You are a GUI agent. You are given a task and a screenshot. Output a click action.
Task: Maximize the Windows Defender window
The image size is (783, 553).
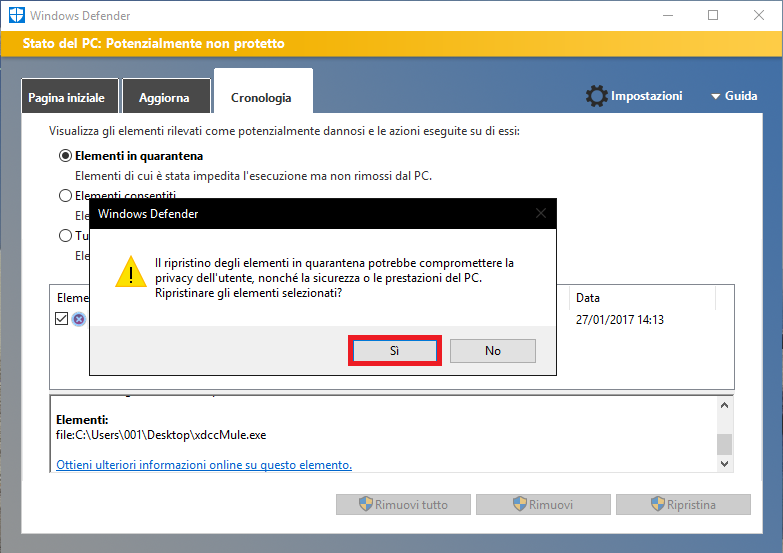(713, 16)
